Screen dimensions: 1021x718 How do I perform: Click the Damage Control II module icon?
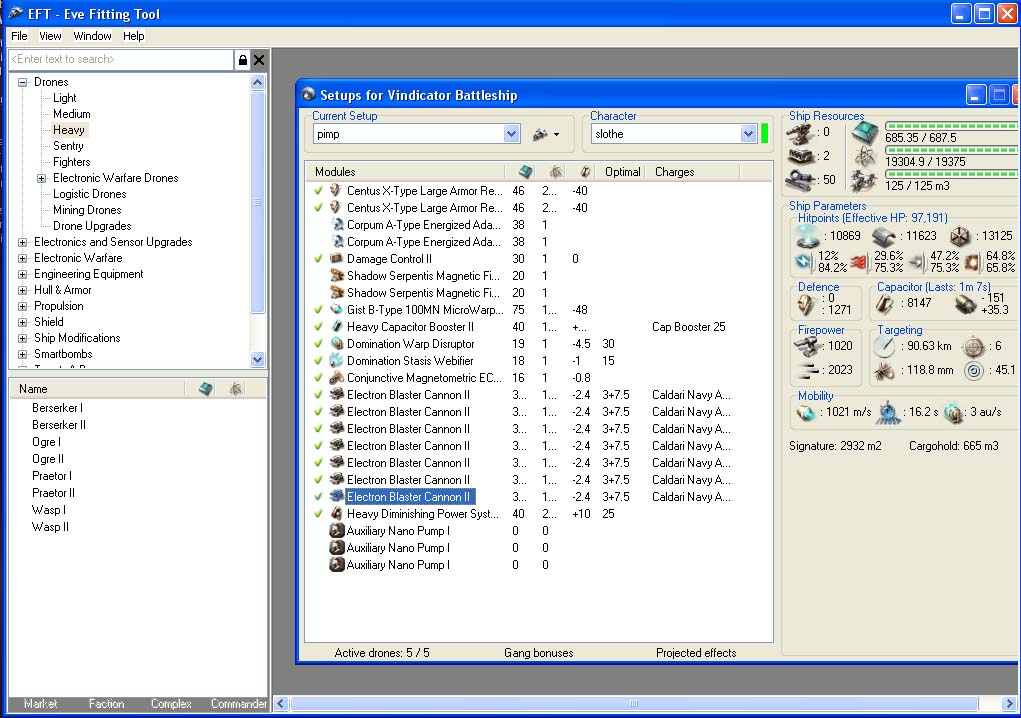tap(337, 259)
